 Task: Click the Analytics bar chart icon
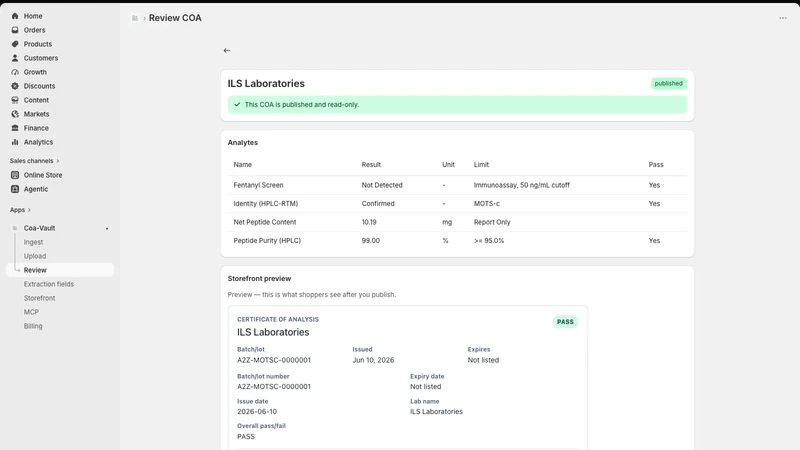(x=15, y=142)
